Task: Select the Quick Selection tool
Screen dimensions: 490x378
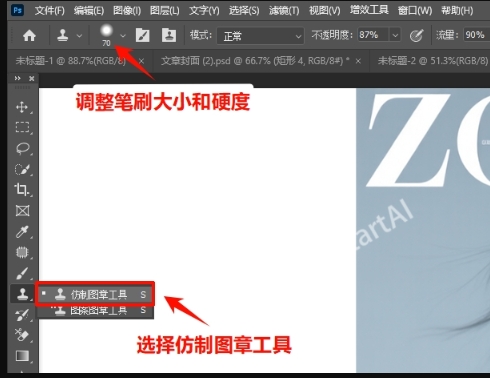Action: tap(22, 169)
